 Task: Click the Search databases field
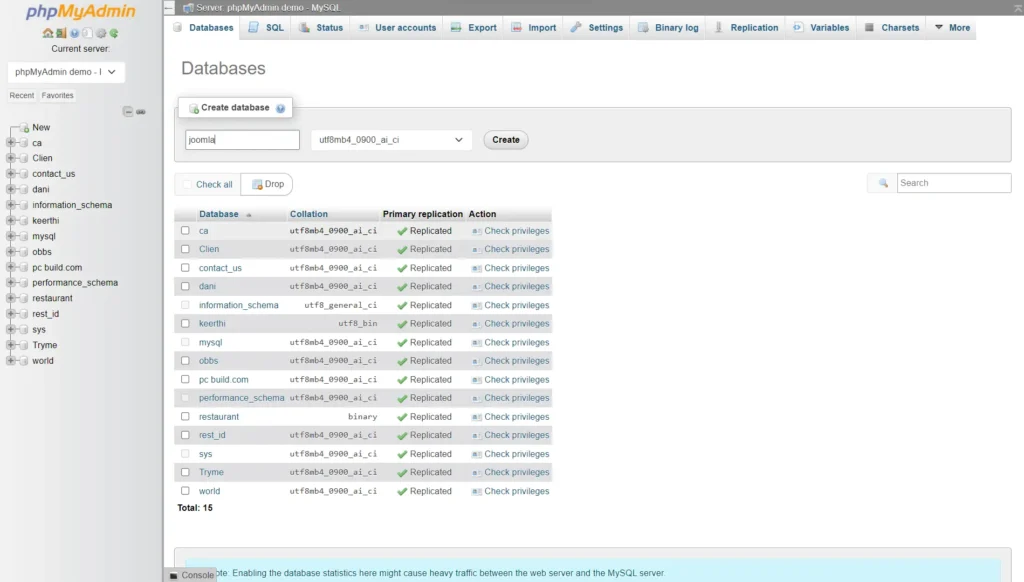953,183
